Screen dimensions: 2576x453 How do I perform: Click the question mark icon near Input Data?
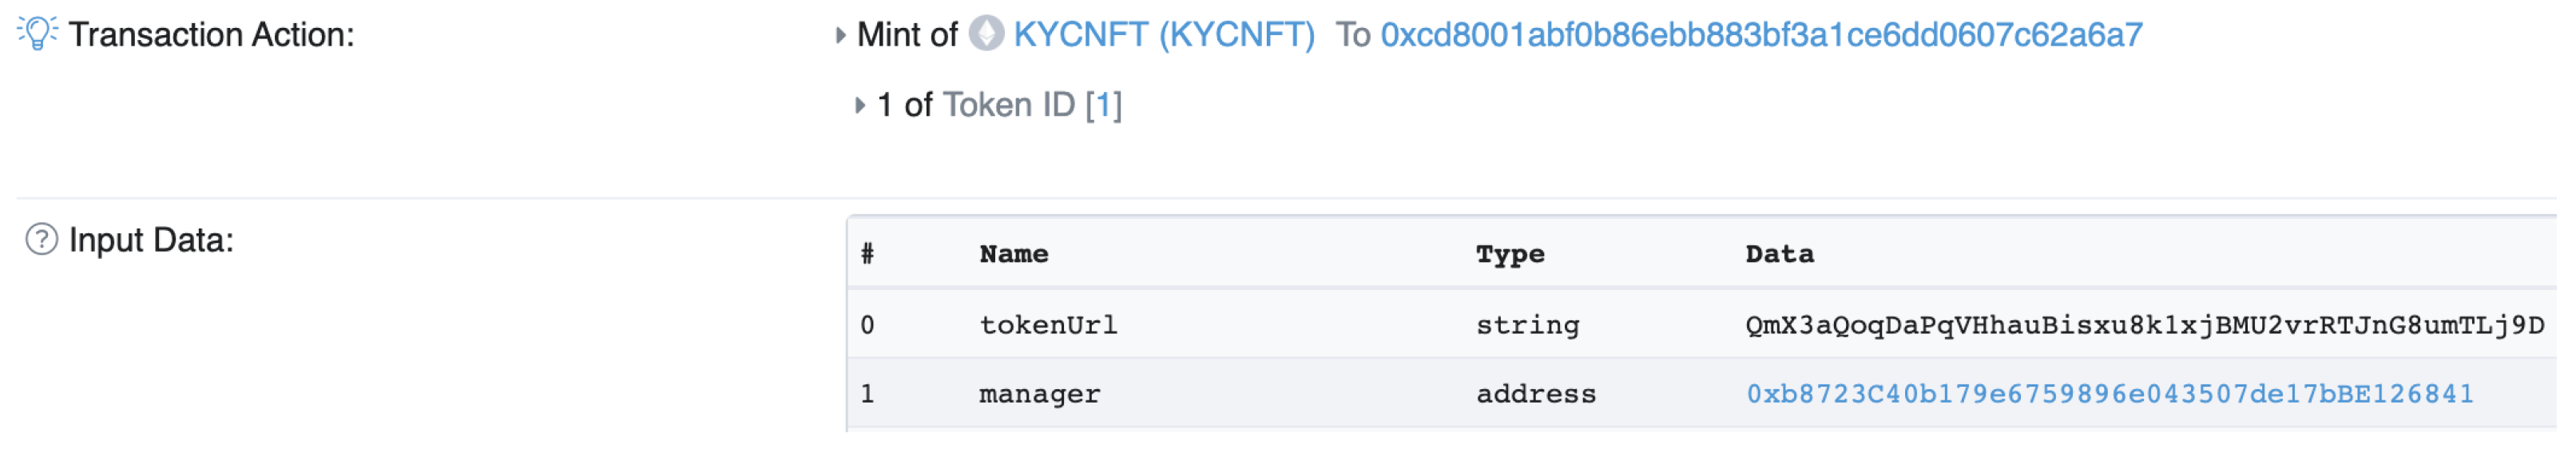pyautogui.click(x=41, y=240)
